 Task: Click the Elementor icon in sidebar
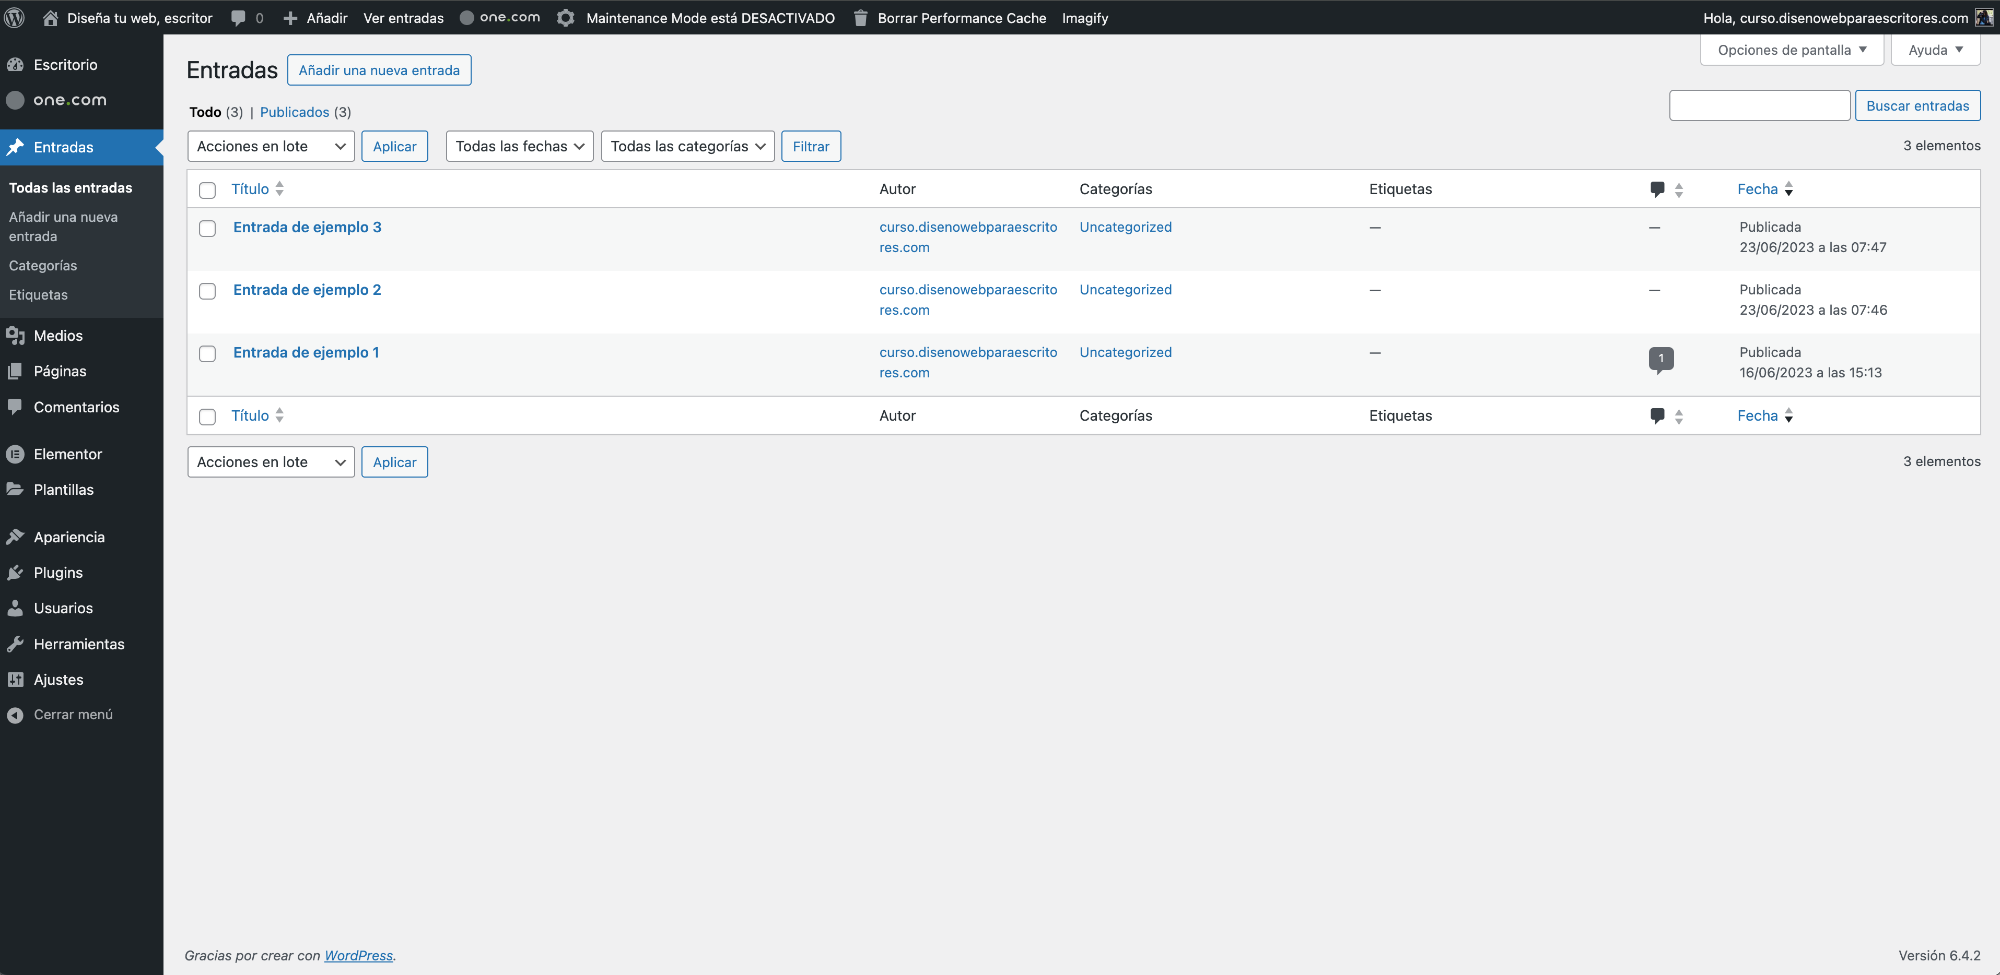pyautogui.click(x=15, y=454)
